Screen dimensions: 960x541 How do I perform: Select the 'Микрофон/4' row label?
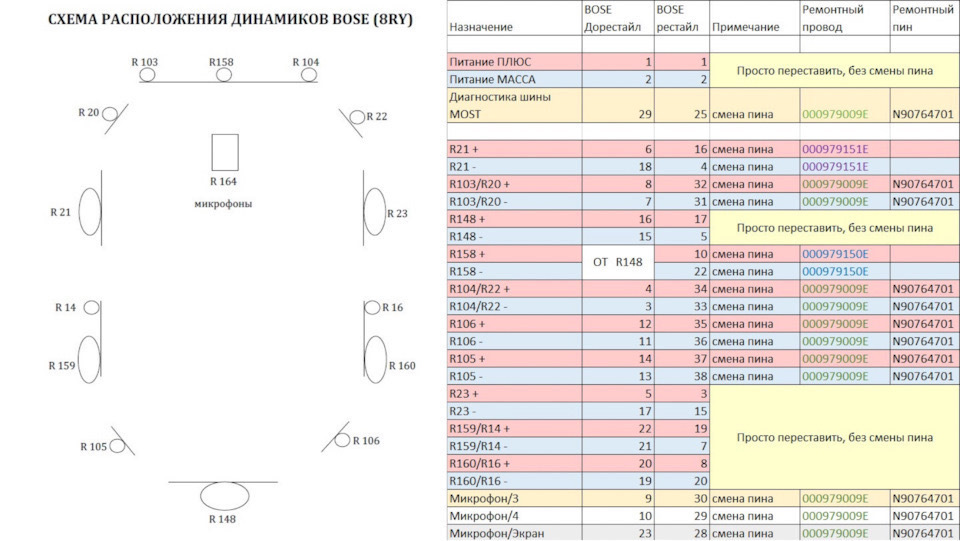coord(484,516)
